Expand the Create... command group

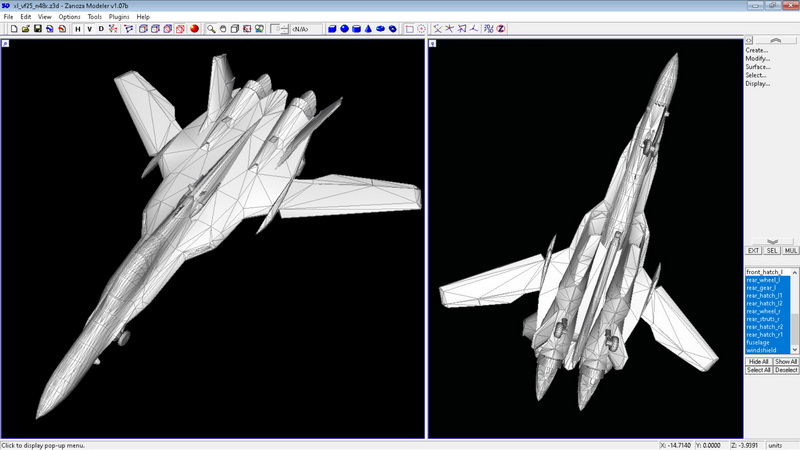click(757, 50)
